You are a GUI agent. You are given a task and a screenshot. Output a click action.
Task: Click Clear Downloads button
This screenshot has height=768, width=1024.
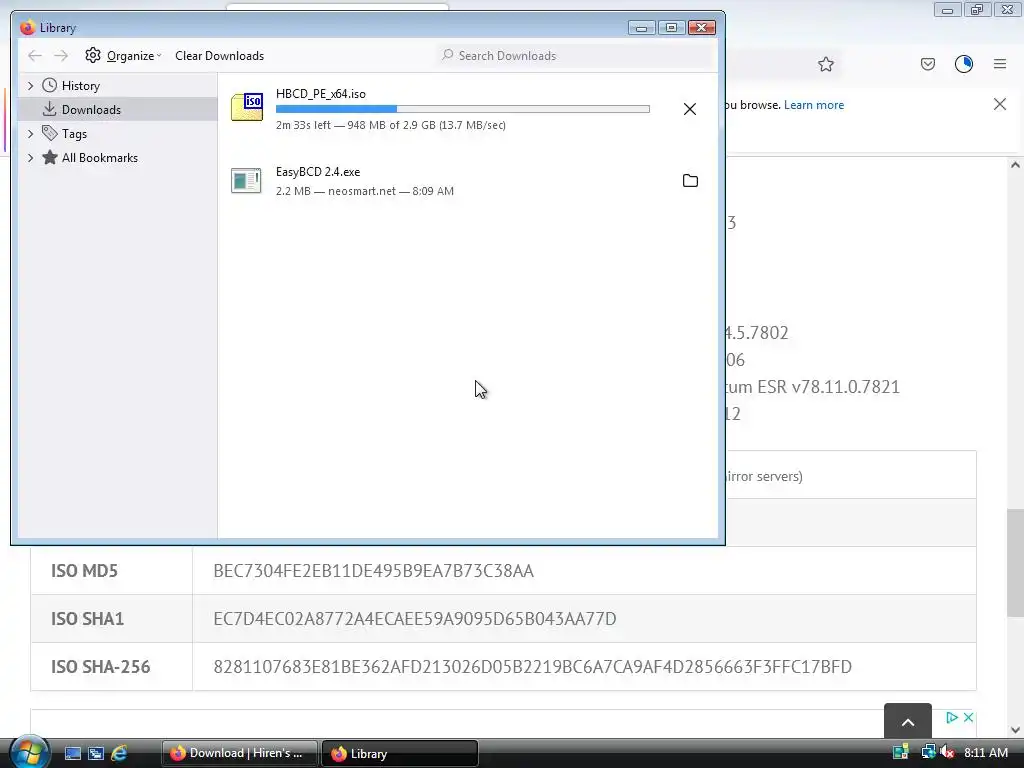pyautogui.click(x=219, y=56)
